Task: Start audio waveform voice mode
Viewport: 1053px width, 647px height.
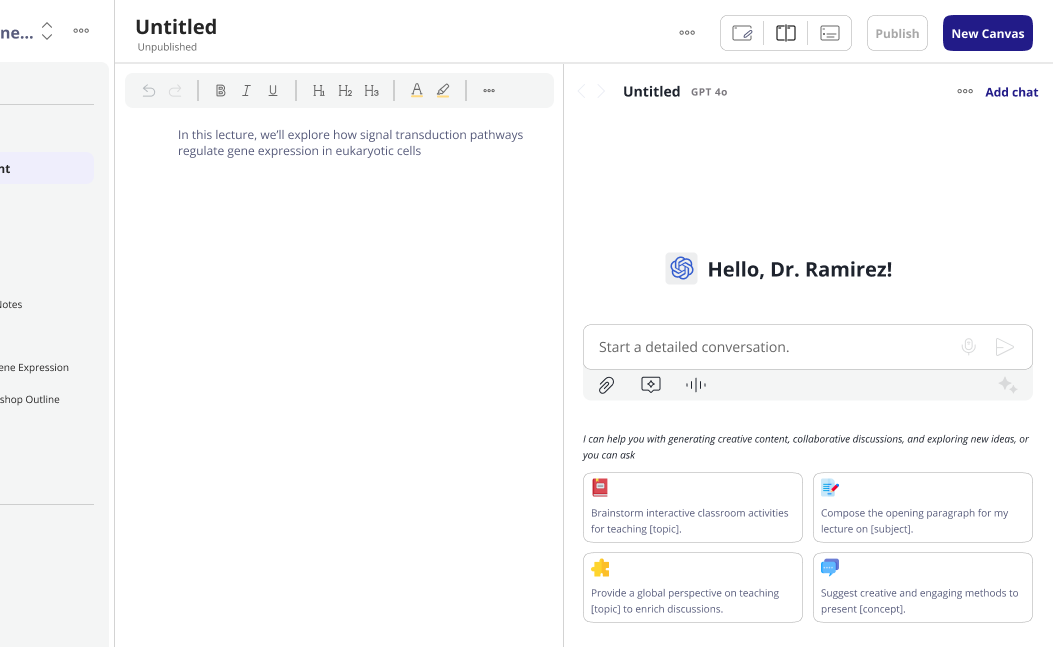Action: point(696,385)
